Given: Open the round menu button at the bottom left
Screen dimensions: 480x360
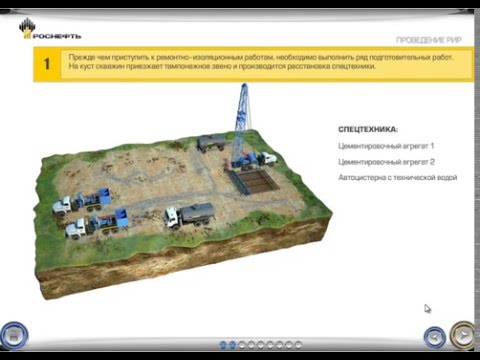Looking at the screenshot, I should pos(14,336).
